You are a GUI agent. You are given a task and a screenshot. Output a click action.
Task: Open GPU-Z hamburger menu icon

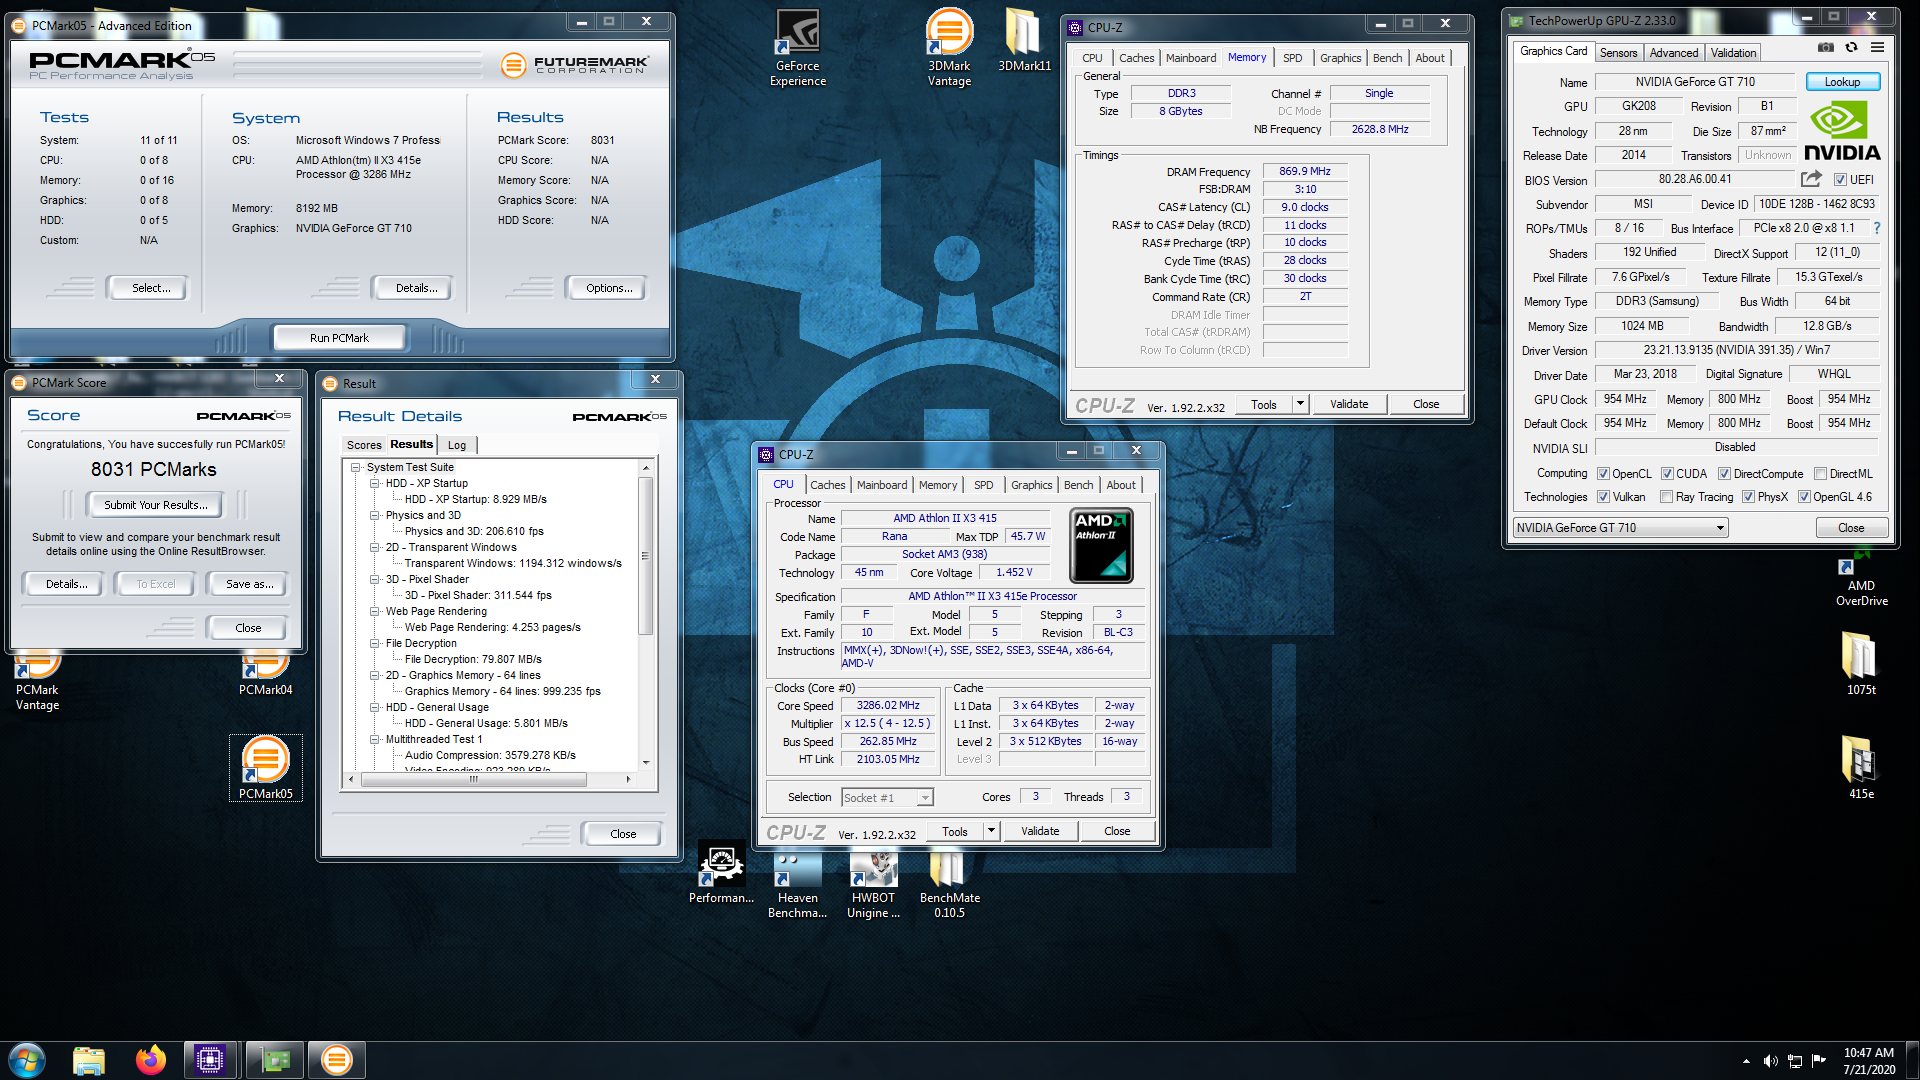1877,47
